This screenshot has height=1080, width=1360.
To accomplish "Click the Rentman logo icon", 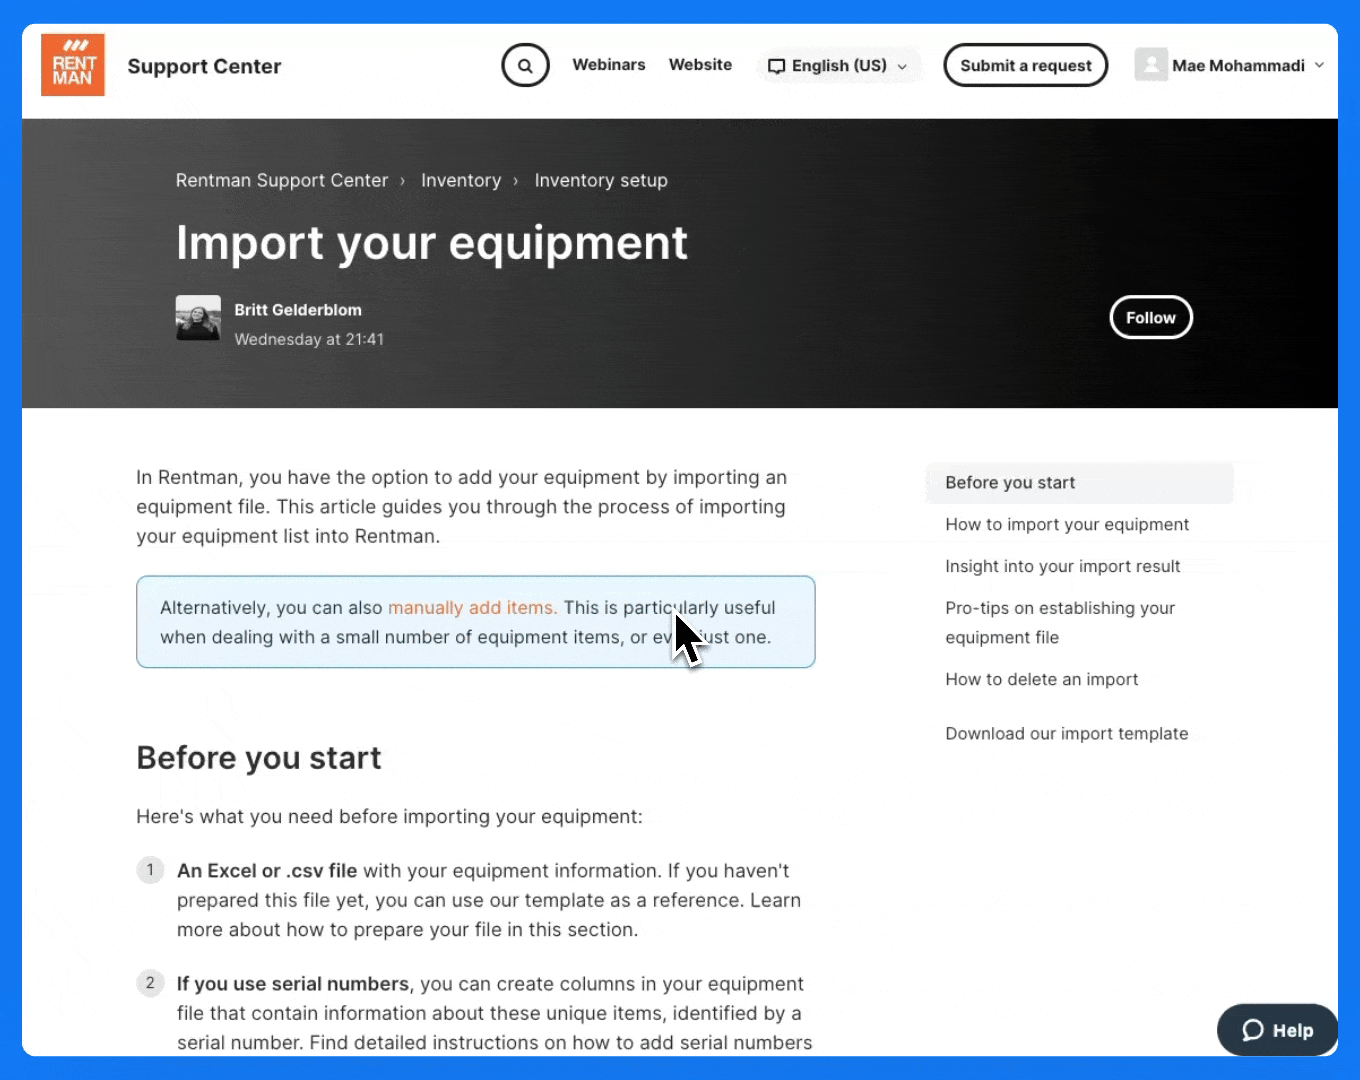I will [x=73, y=65].
